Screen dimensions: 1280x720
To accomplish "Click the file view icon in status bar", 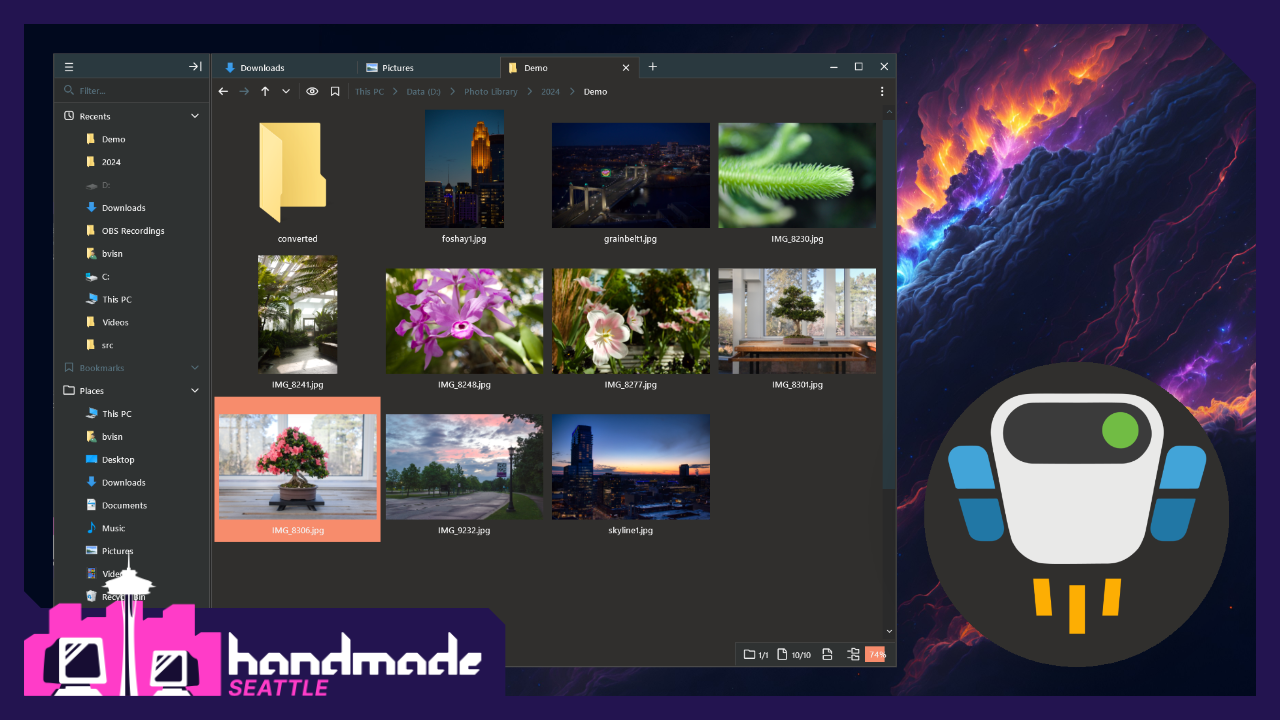I will click(827, 655).
